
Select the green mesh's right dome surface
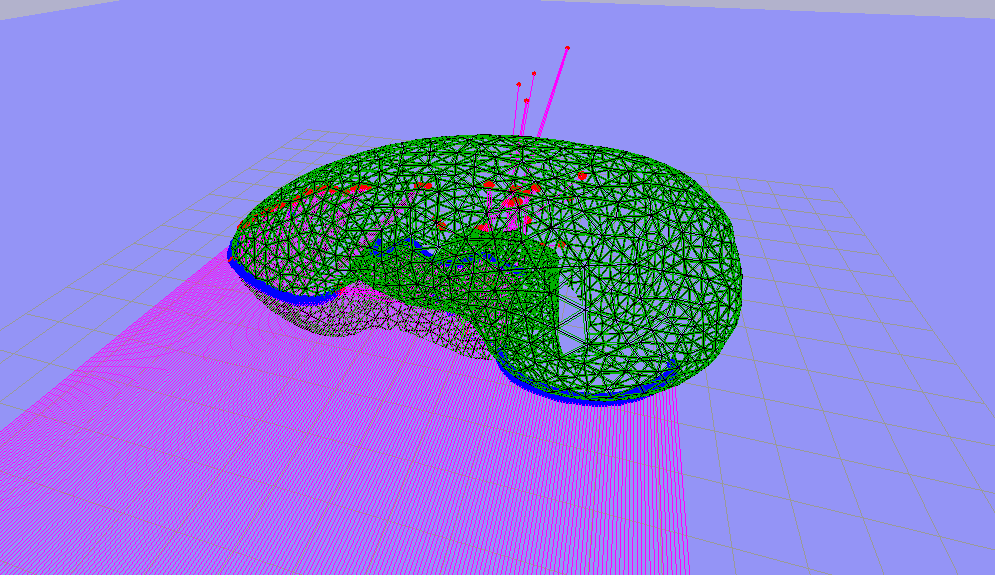[x=660, y=250]
